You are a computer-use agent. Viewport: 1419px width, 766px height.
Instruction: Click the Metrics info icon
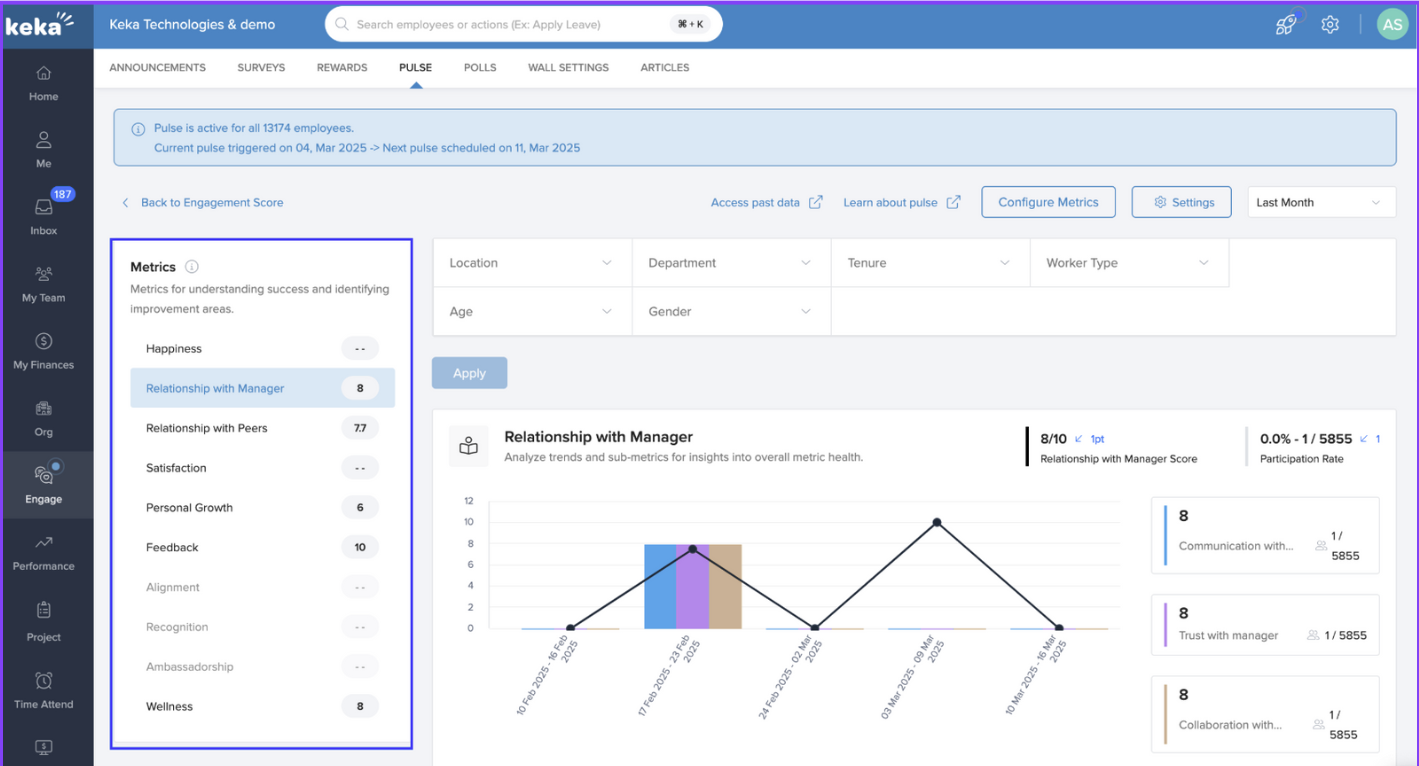pyautogui.click(x=192, y=267)
